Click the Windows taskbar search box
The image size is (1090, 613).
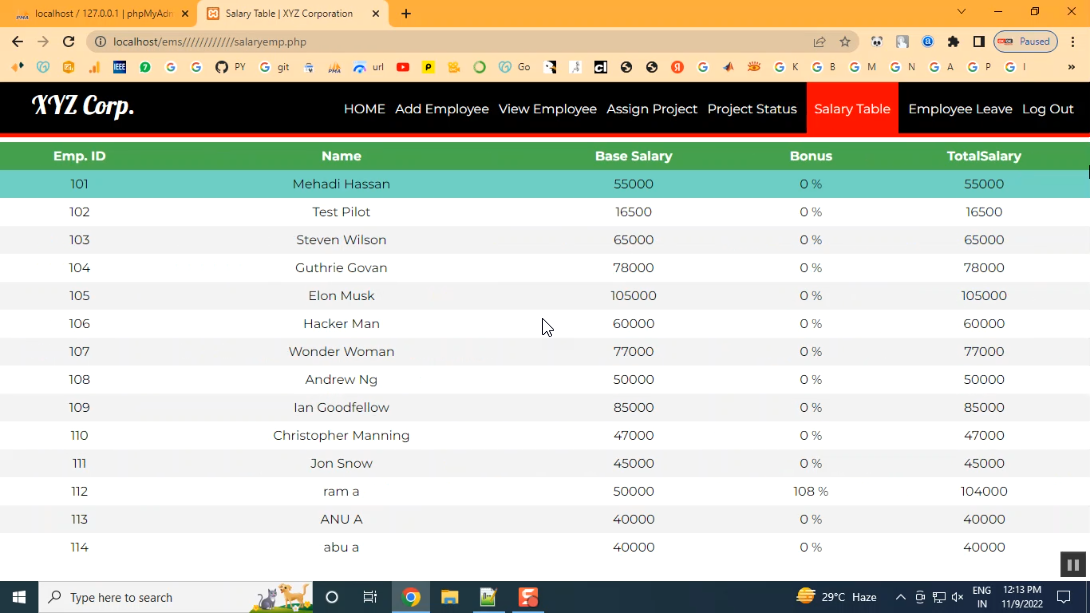(x=150, y=597)
